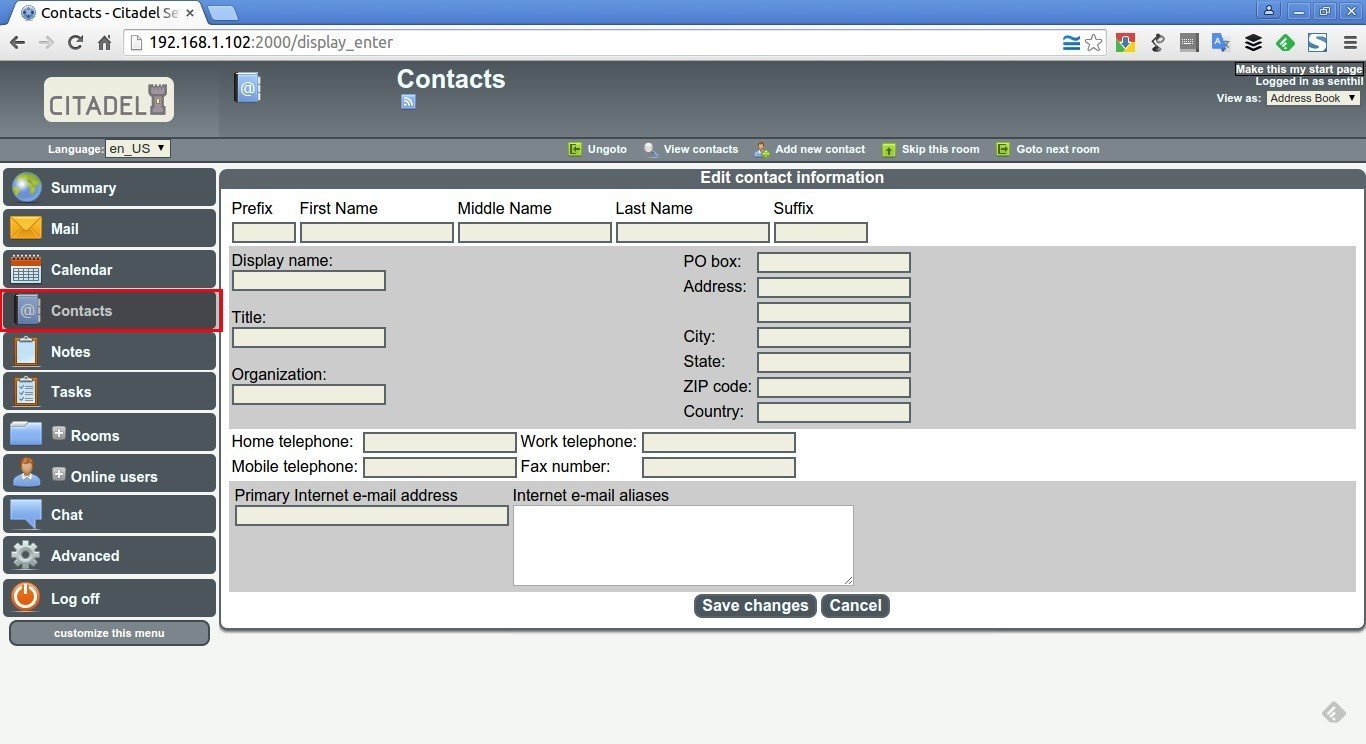This screenshot has height=744, width=1366.
Task: Expand the Online users list
Action: (59, 474)
